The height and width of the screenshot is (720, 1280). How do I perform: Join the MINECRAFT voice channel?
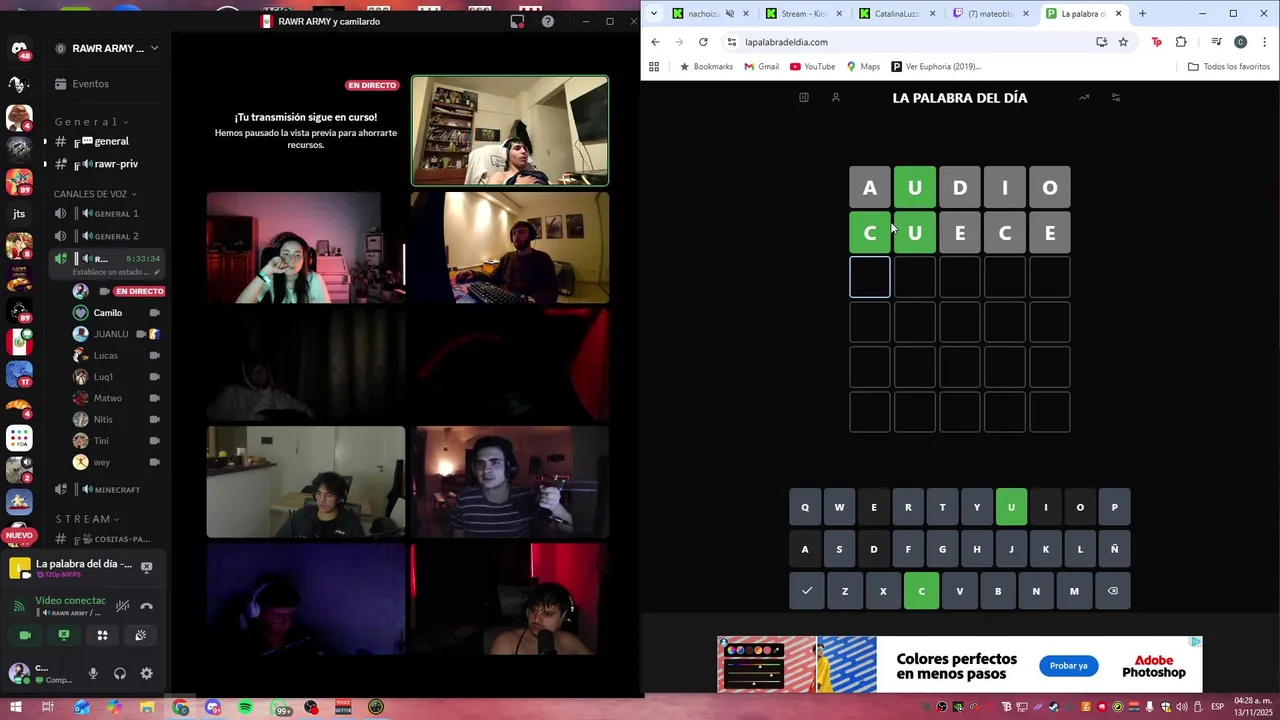105,490
